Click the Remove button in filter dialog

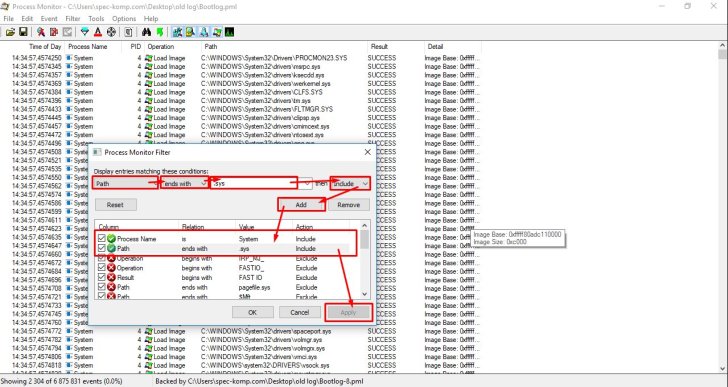tap(349, 205)
